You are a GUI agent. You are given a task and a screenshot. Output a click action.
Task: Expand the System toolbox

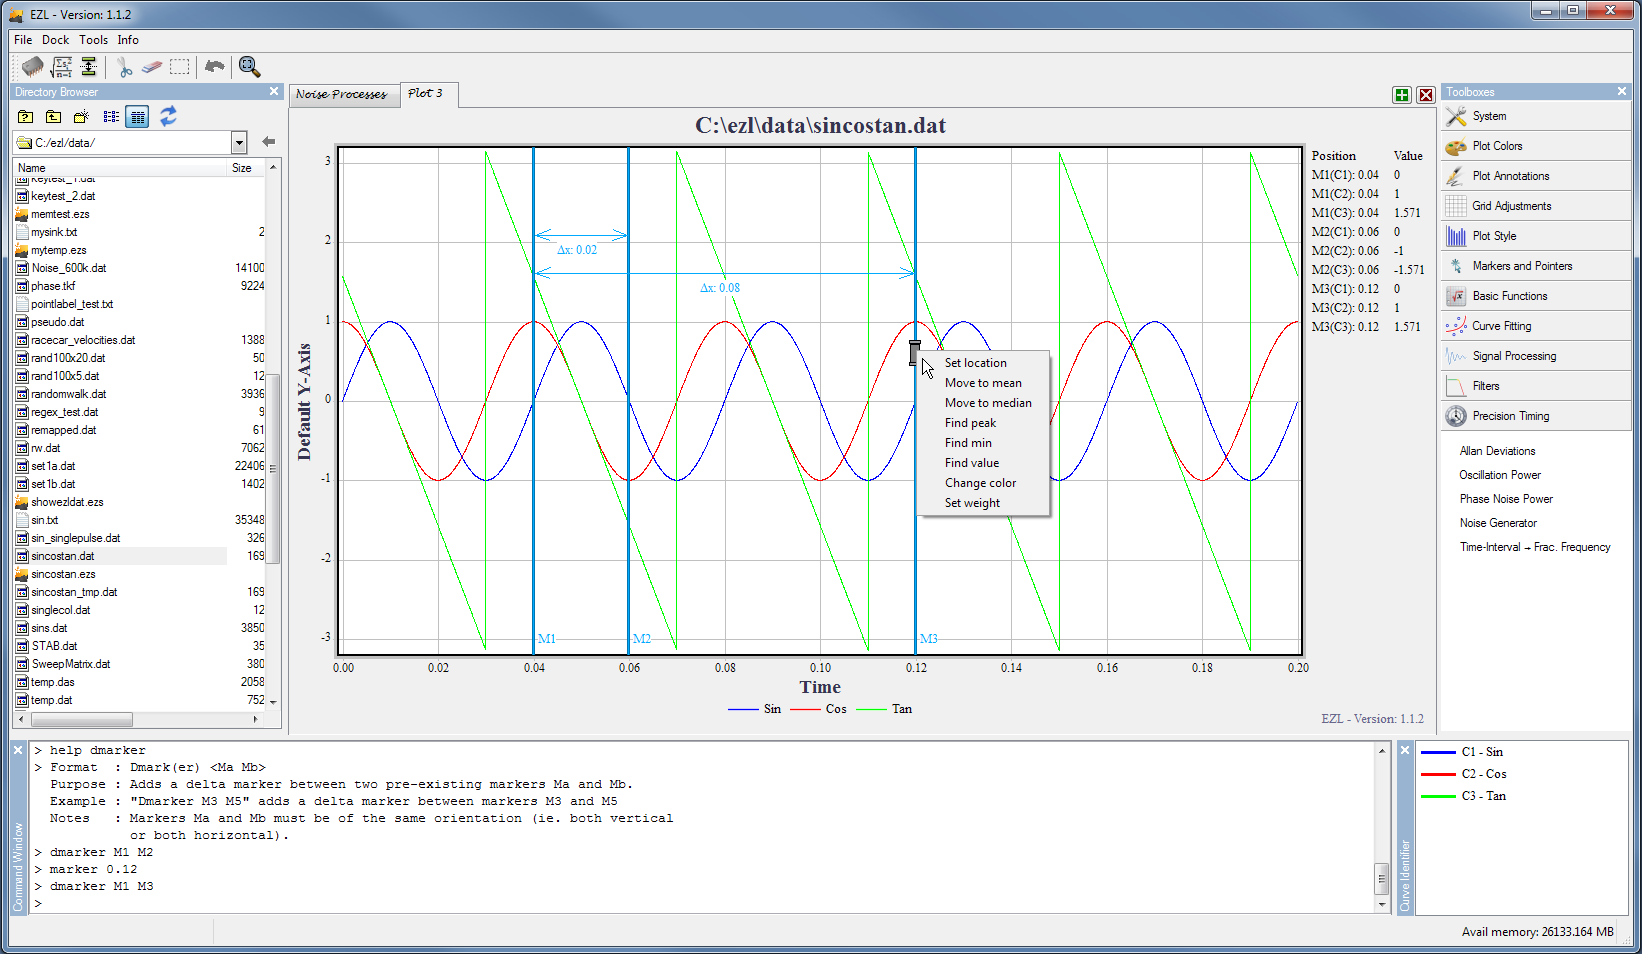coord(1536,116)
